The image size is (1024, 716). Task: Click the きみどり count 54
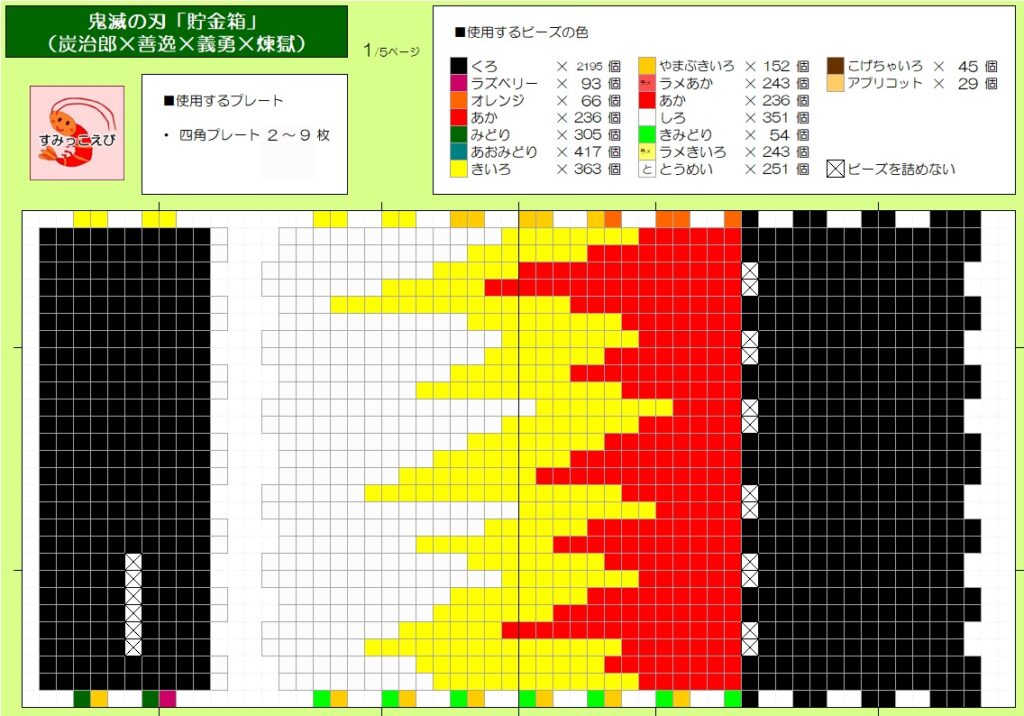(x=780, y=135)
